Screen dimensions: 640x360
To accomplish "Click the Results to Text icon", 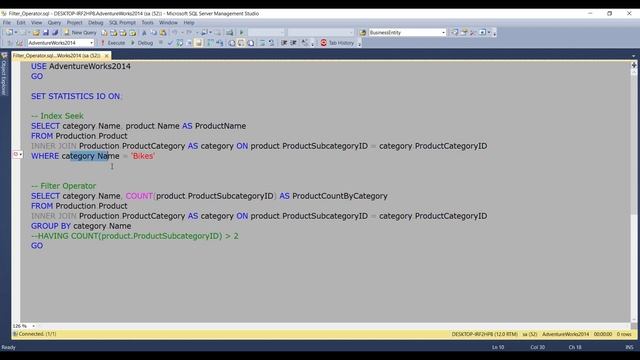I will click(231, 42).
